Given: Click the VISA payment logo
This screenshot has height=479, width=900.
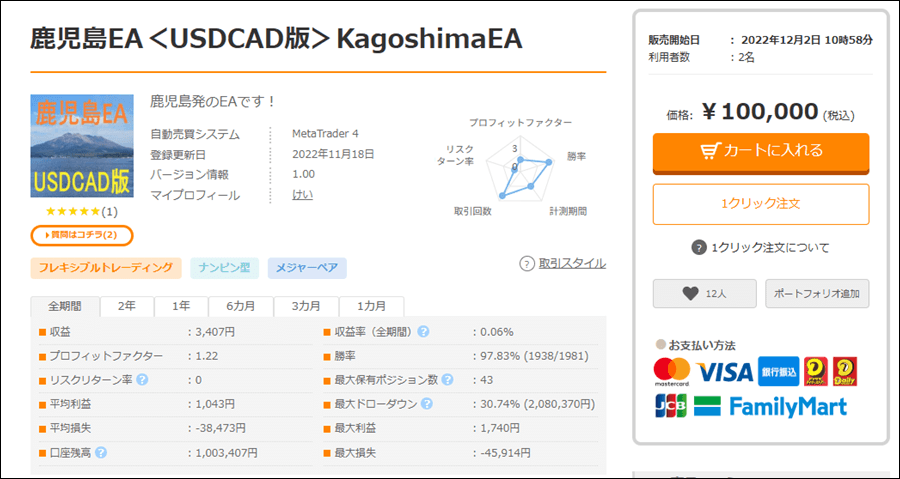Looking at the screenshot, I should 724,372.
